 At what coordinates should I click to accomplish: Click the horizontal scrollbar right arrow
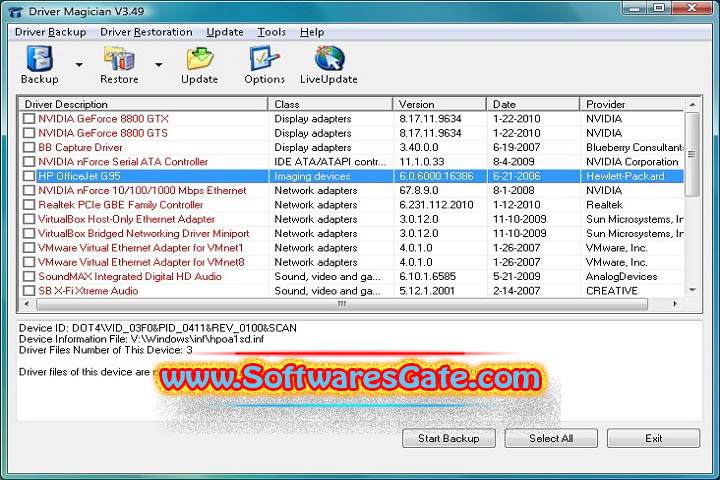click(x=675, y=304)
